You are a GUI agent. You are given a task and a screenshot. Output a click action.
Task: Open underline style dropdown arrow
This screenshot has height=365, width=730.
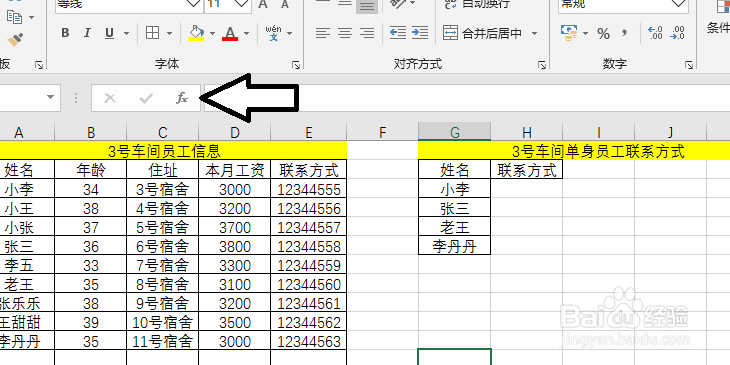[126, 34]
